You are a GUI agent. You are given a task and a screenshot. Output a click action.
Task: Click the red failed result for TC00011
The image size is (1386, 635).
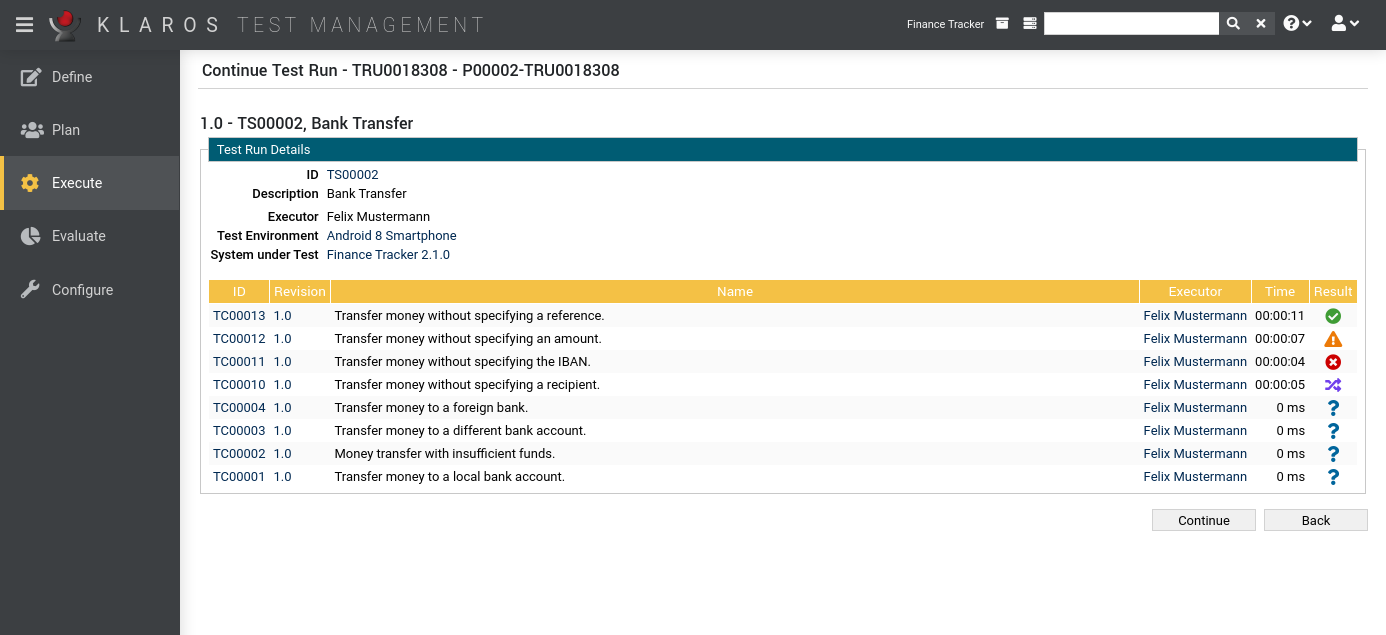[x=1333, y=362]
